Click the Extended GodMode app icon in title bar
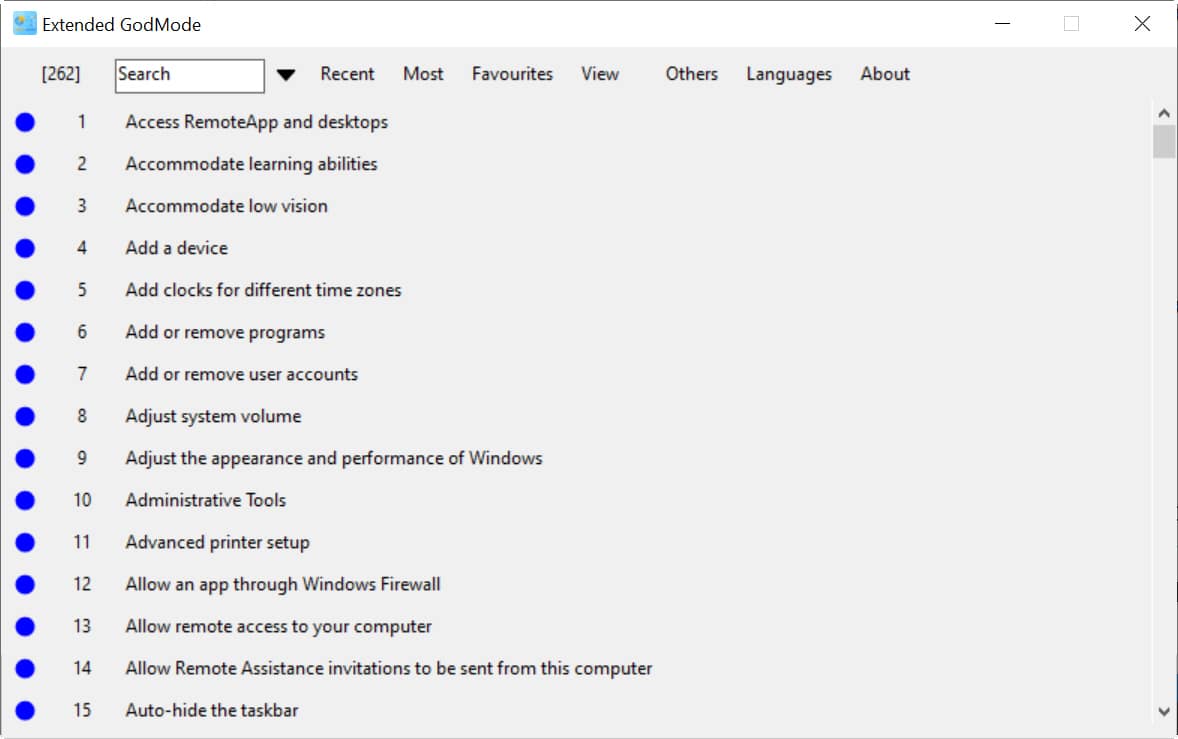 pos(24,24)
